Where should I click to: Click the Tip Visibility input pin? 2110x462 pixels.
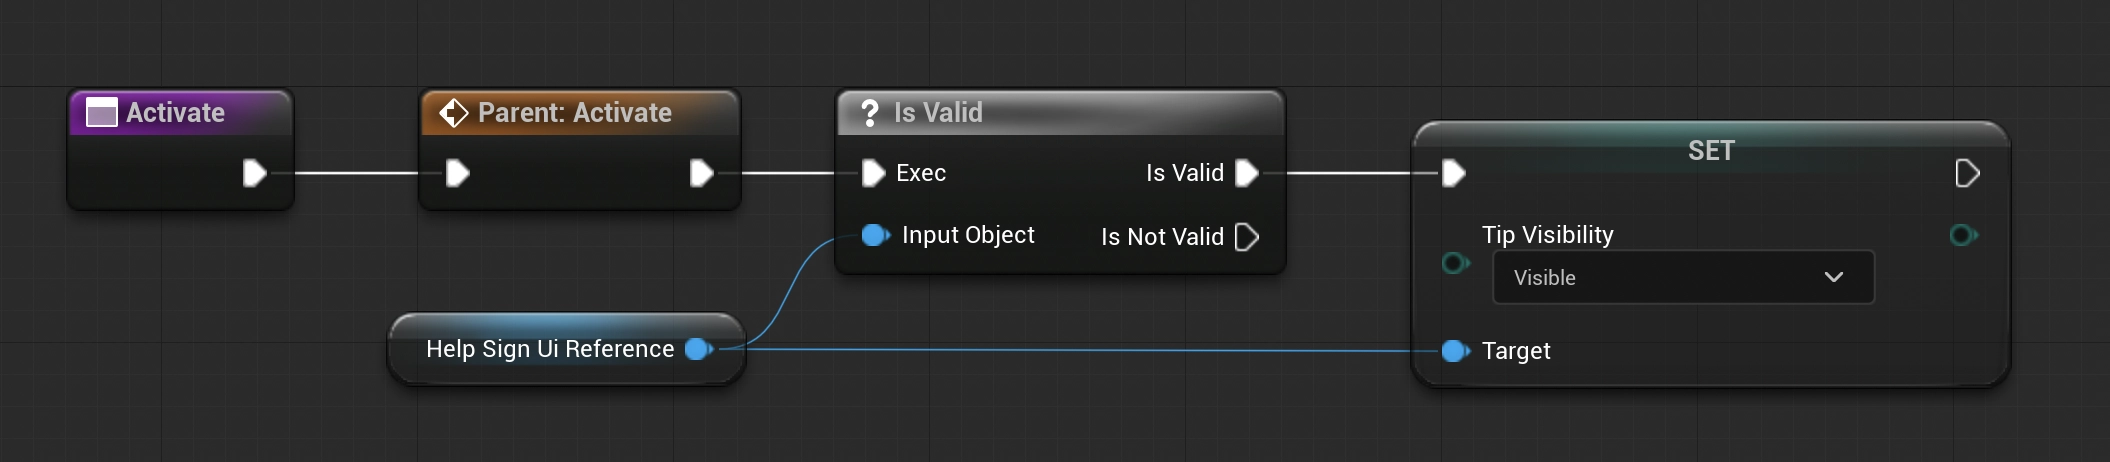[x=1455, y=263]
